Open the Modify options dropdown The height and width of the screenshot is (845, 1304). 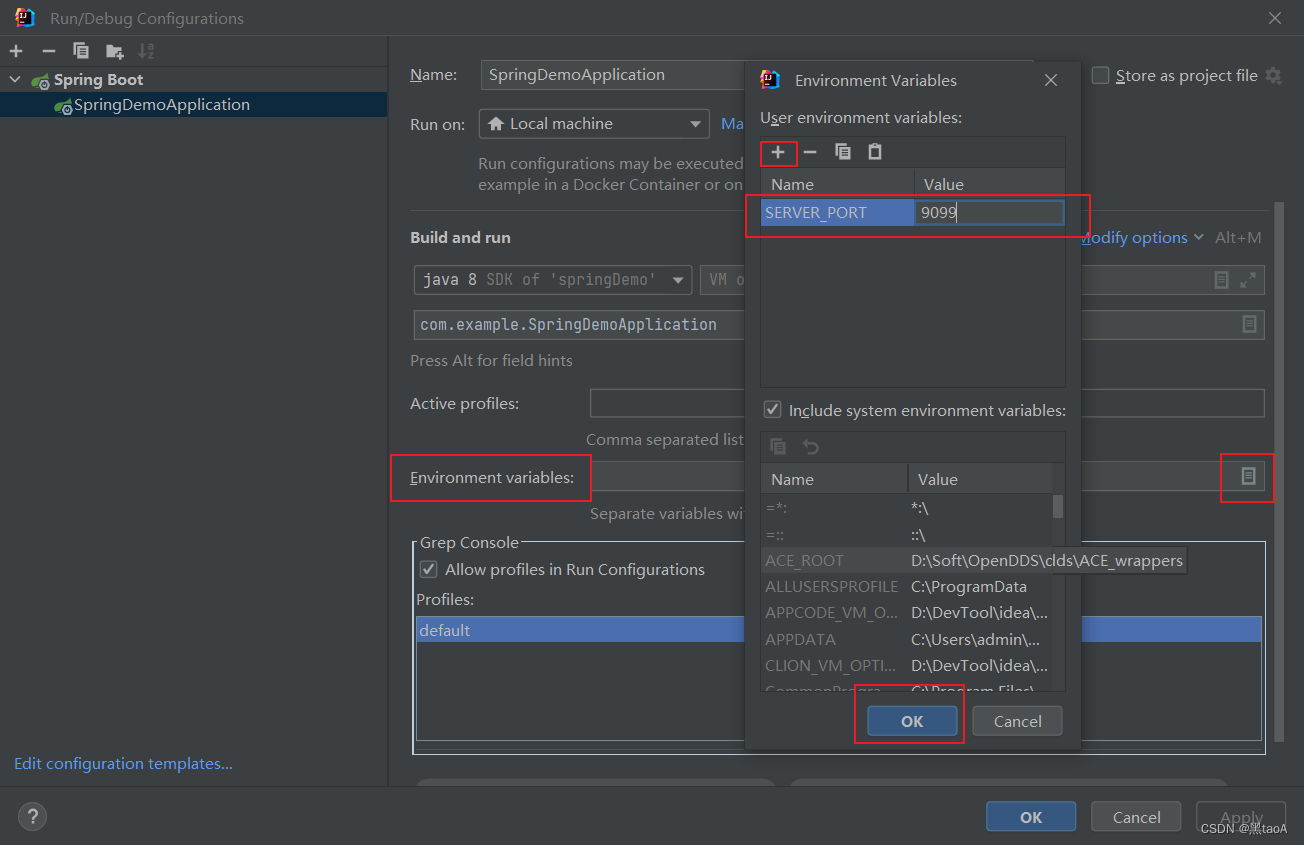click(1142, 237)
